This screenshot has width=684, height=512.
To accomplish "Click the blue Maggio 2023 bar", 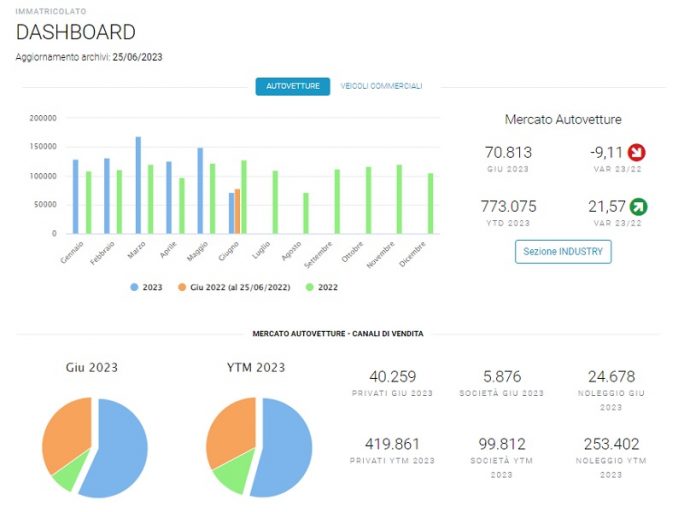I will [200, 191].
